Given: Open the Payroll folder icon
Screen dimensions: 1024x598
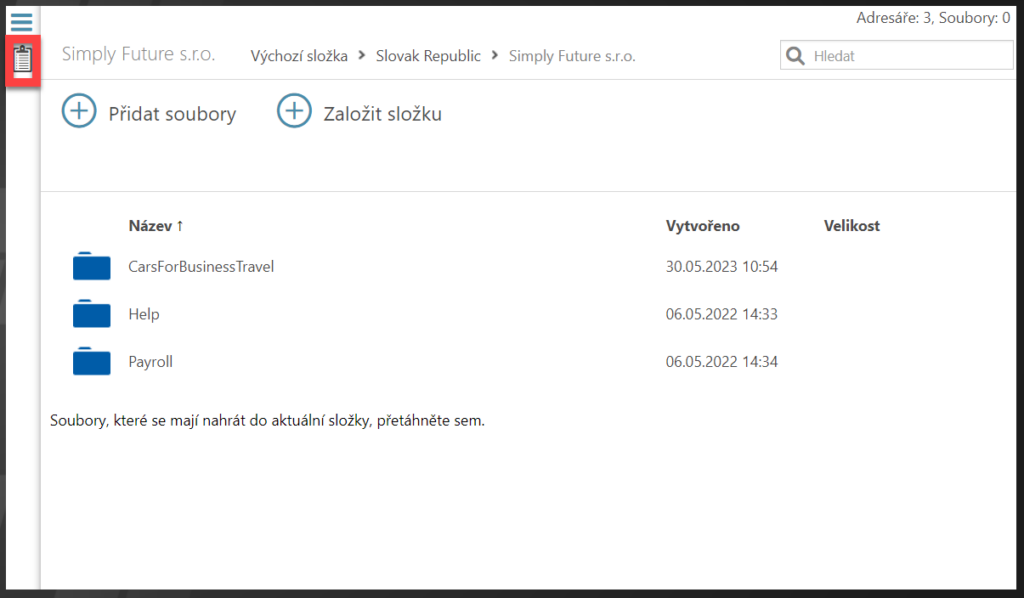Looking at the screenshot, I should click(x=91, y=361).
